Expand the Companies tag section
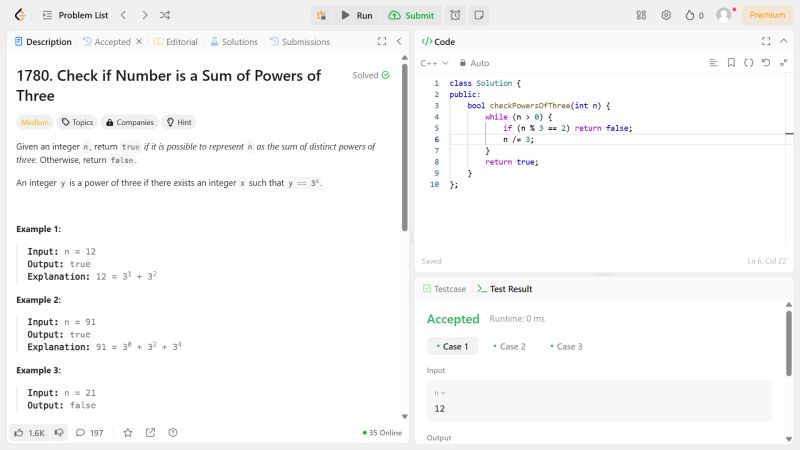Image resolution: width=800 pixels, height=450 pixels. pyautogui.click(x=129, y=122)
